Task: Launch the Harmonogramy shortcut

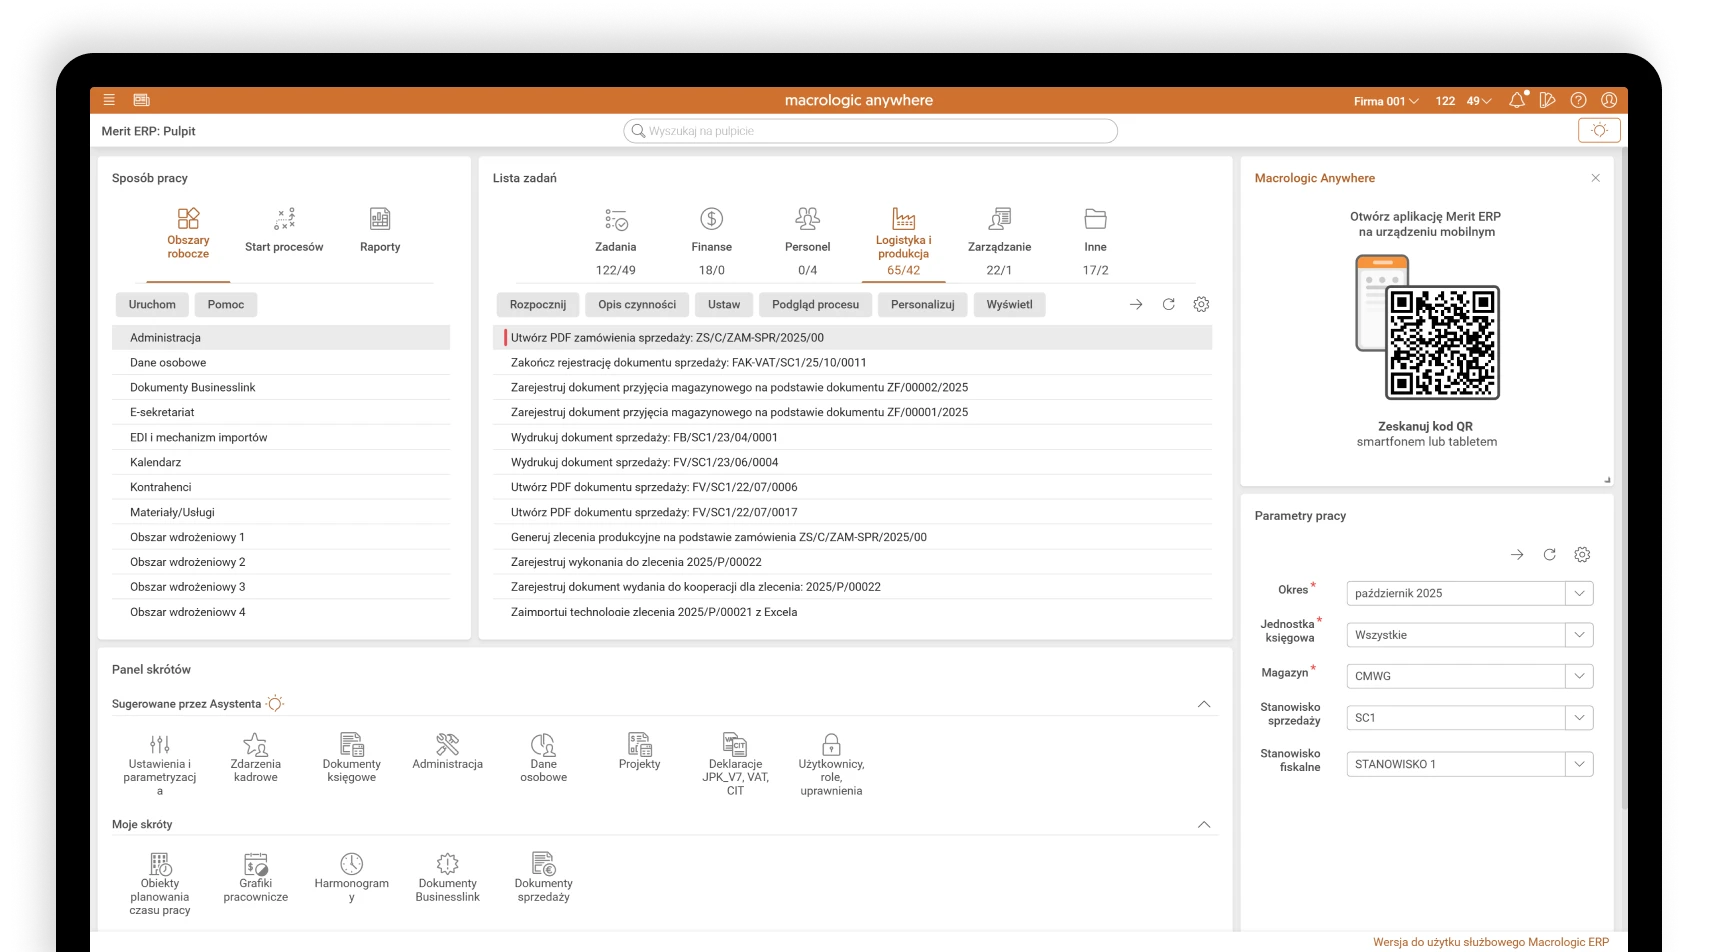Action: tap(351, 877)
